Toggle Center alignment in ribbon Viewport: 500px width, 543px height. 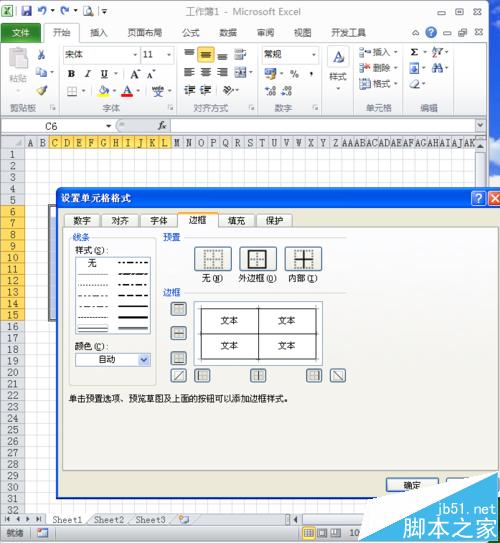click(x=206, y=72)
